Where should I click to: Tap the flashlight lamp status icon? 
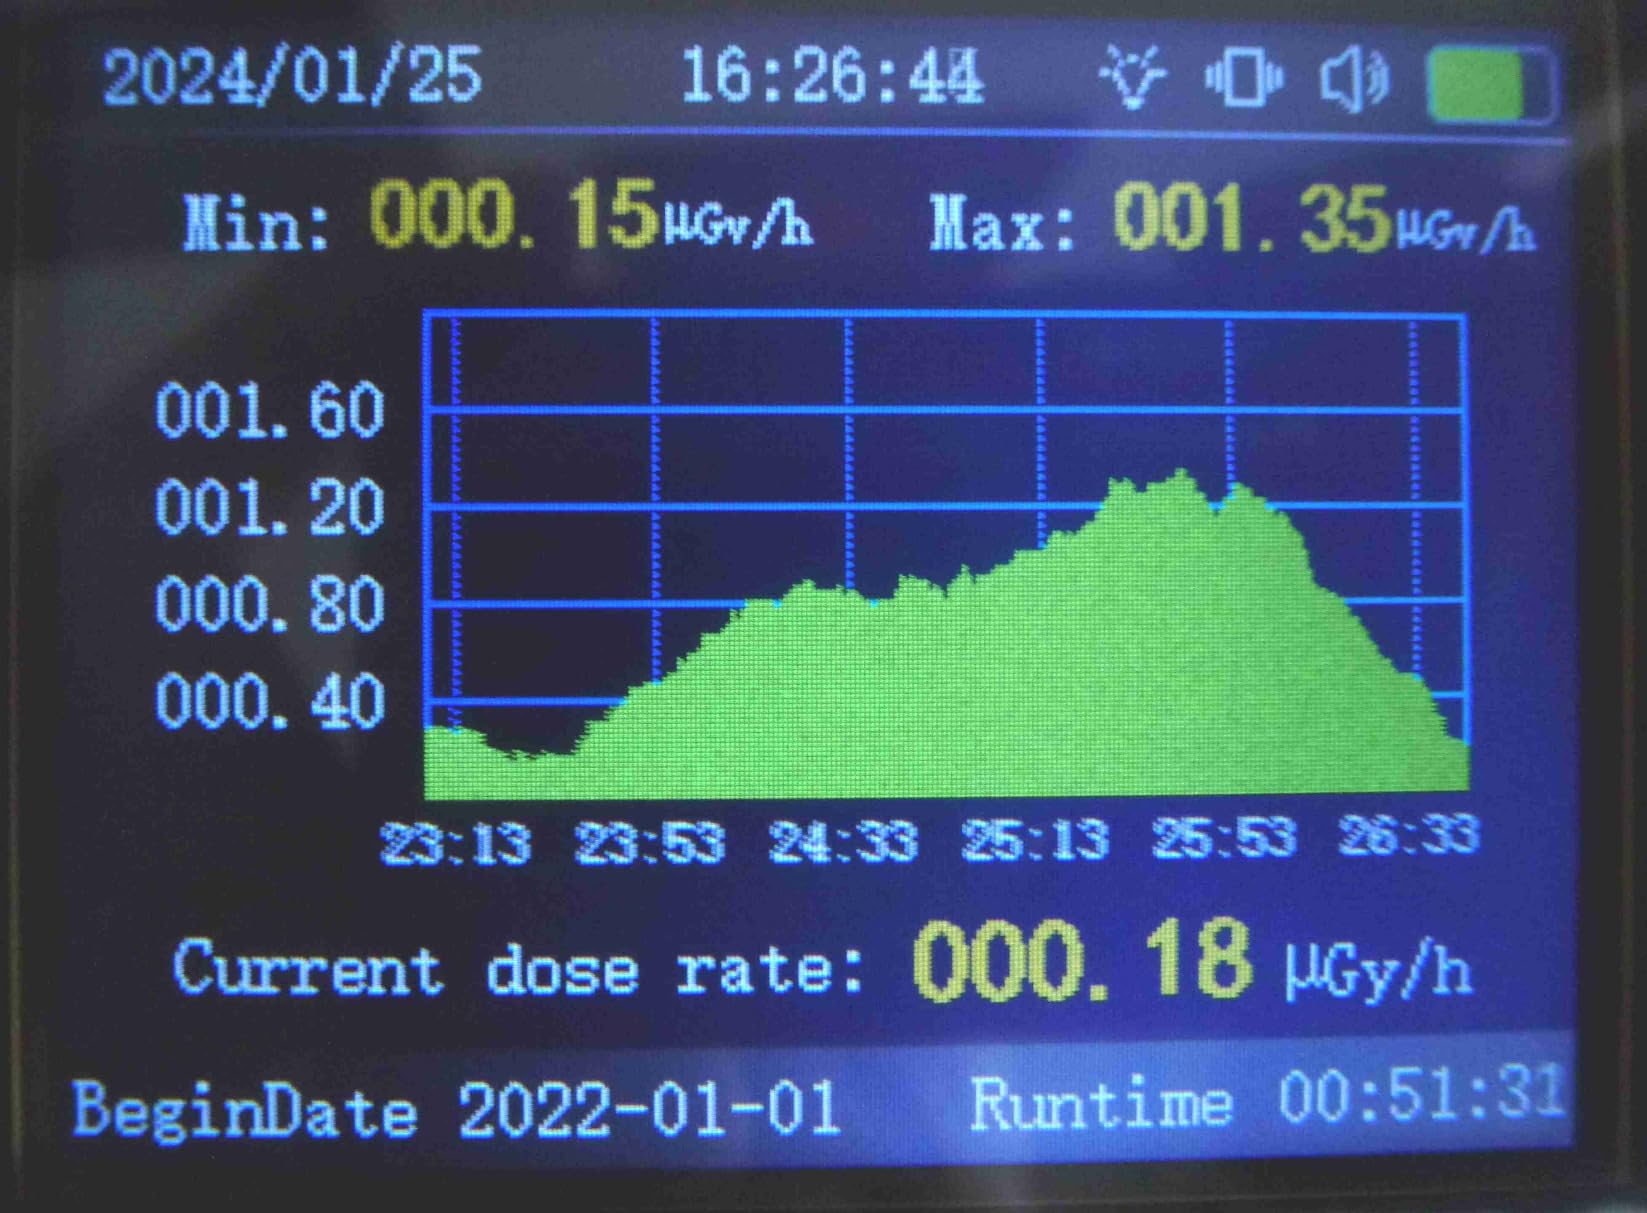tap(1133, 76)
